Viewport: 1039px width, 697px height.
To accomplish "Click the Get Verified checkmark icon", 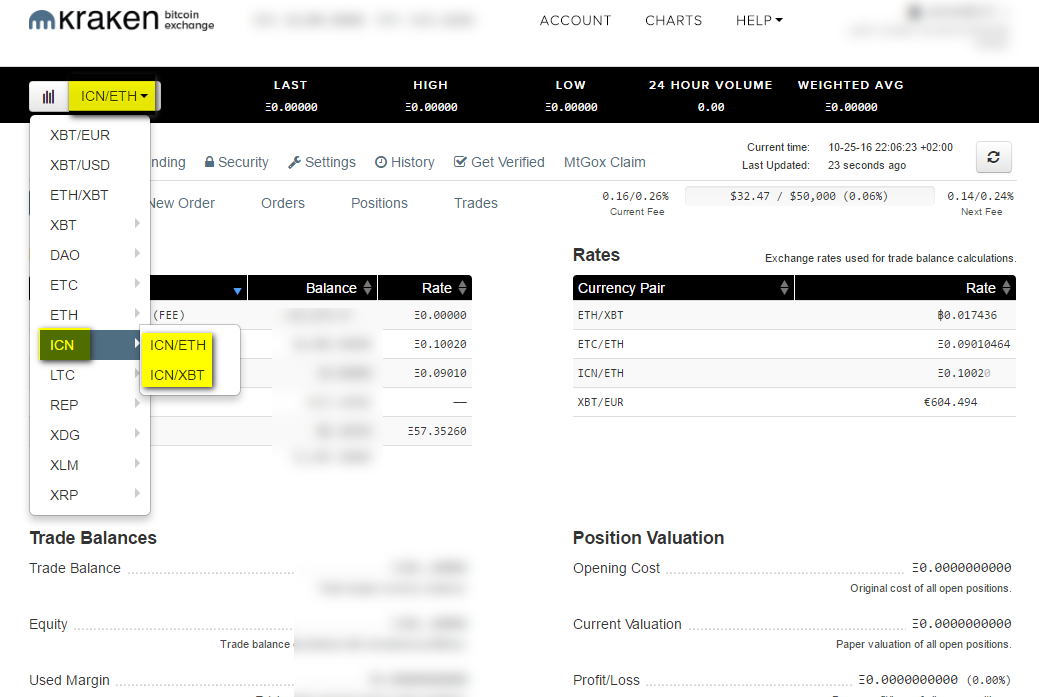I will coord(460,162).
